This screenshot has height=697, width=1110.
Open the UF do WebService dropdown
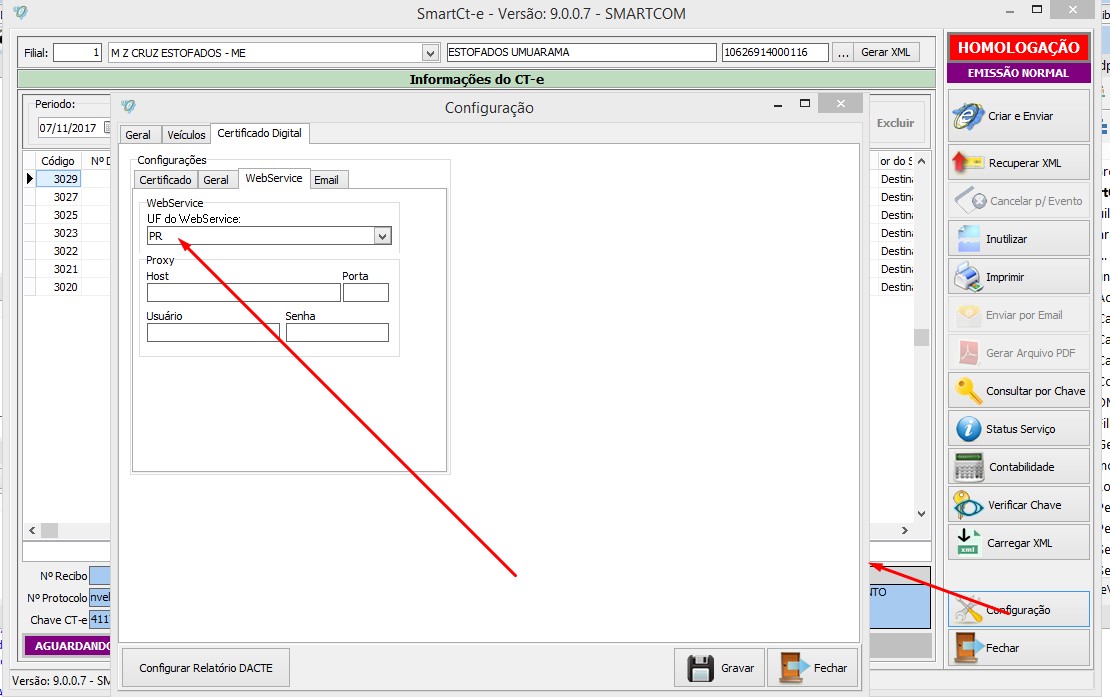coord(382,236)
